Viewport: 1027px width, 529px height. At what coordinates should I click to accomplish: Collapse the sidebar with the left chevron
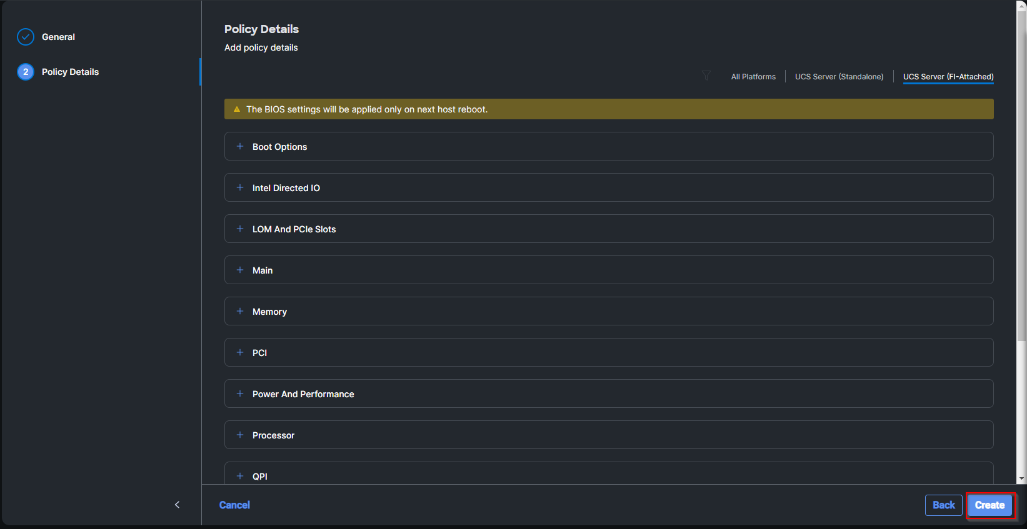177,505
